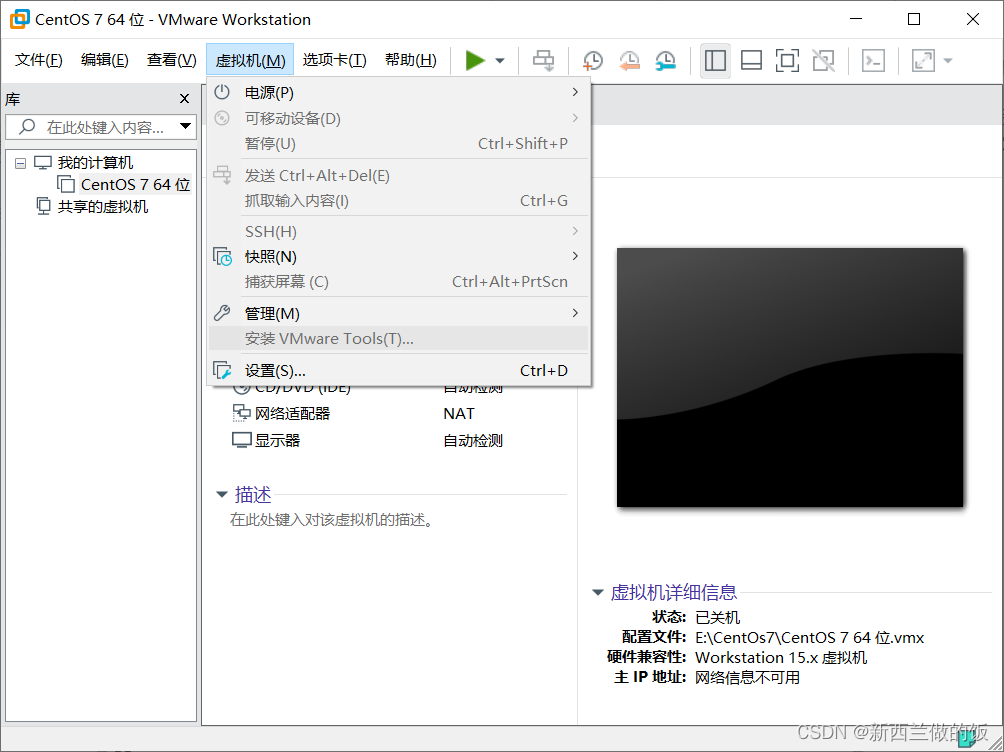Open the console view toolbar icon
Image resolution: width=1004 pixels, height=752 pixels.
(873, 61)
